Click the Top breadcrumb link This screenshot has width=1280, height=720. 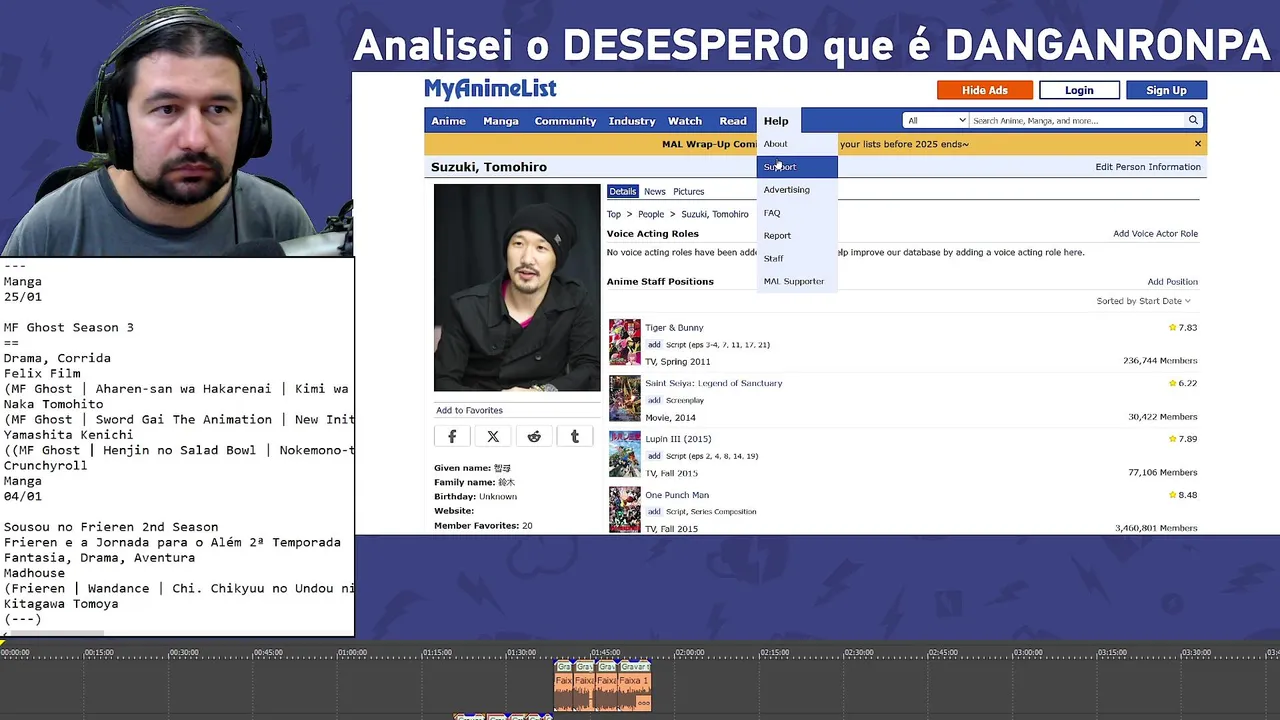tap(614, 214)
